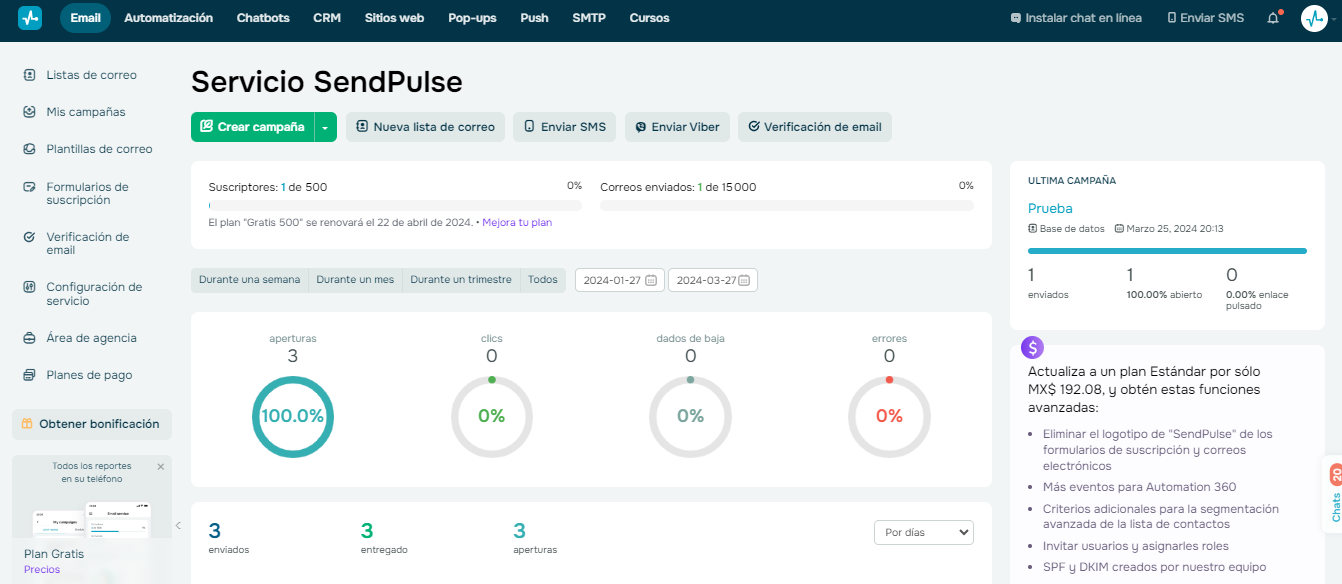The image size is (1342, 584).
Task: Select the Todos period filter
Action: click(x=543, y=280)
